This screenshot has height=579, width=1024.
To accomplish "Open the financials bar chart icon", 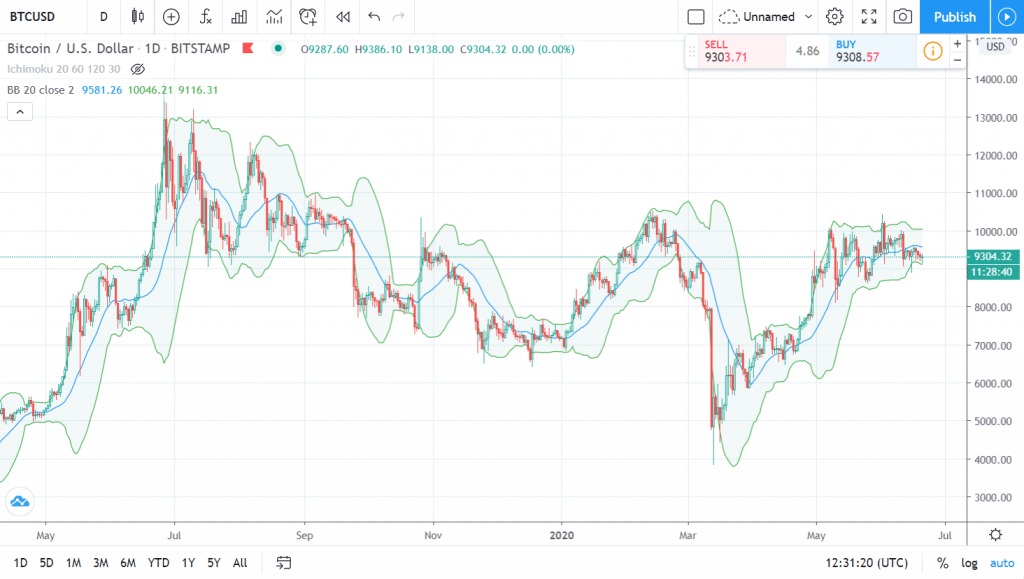I will (x=239, y=17).
